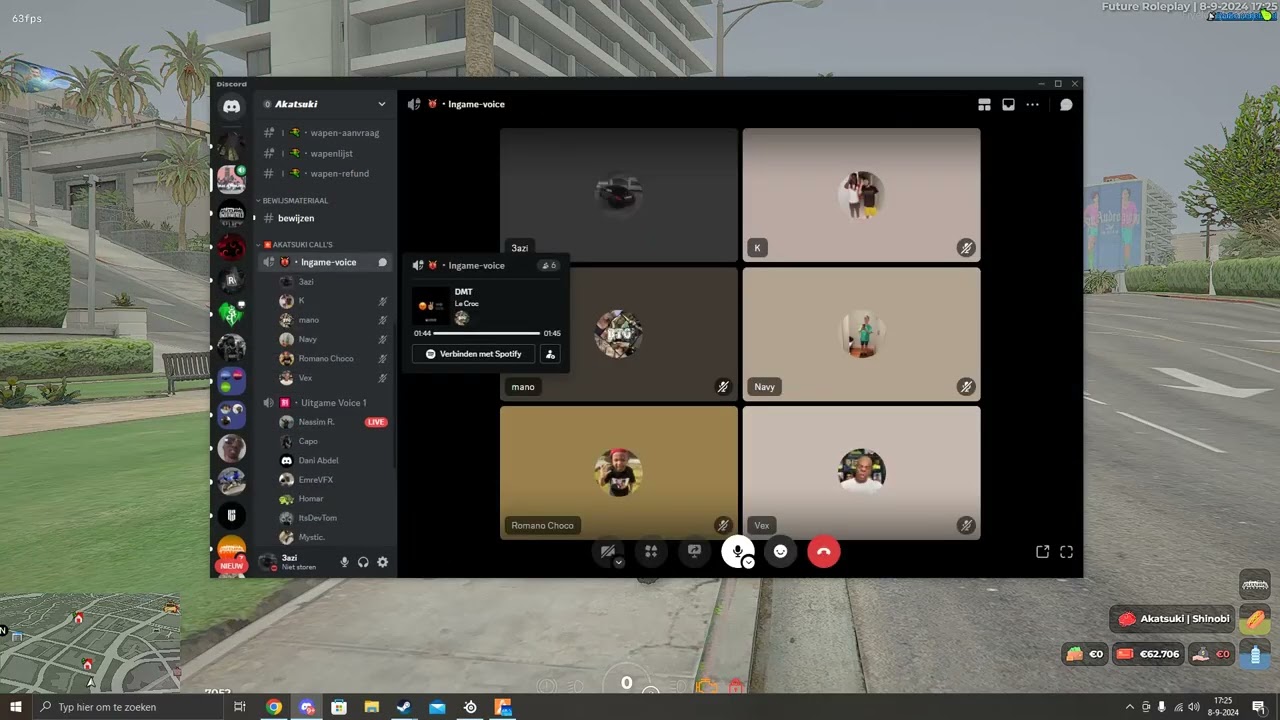Toggle headphones deafen in user panel
Screen dimensions: 1280x720
tap(363, 562)
